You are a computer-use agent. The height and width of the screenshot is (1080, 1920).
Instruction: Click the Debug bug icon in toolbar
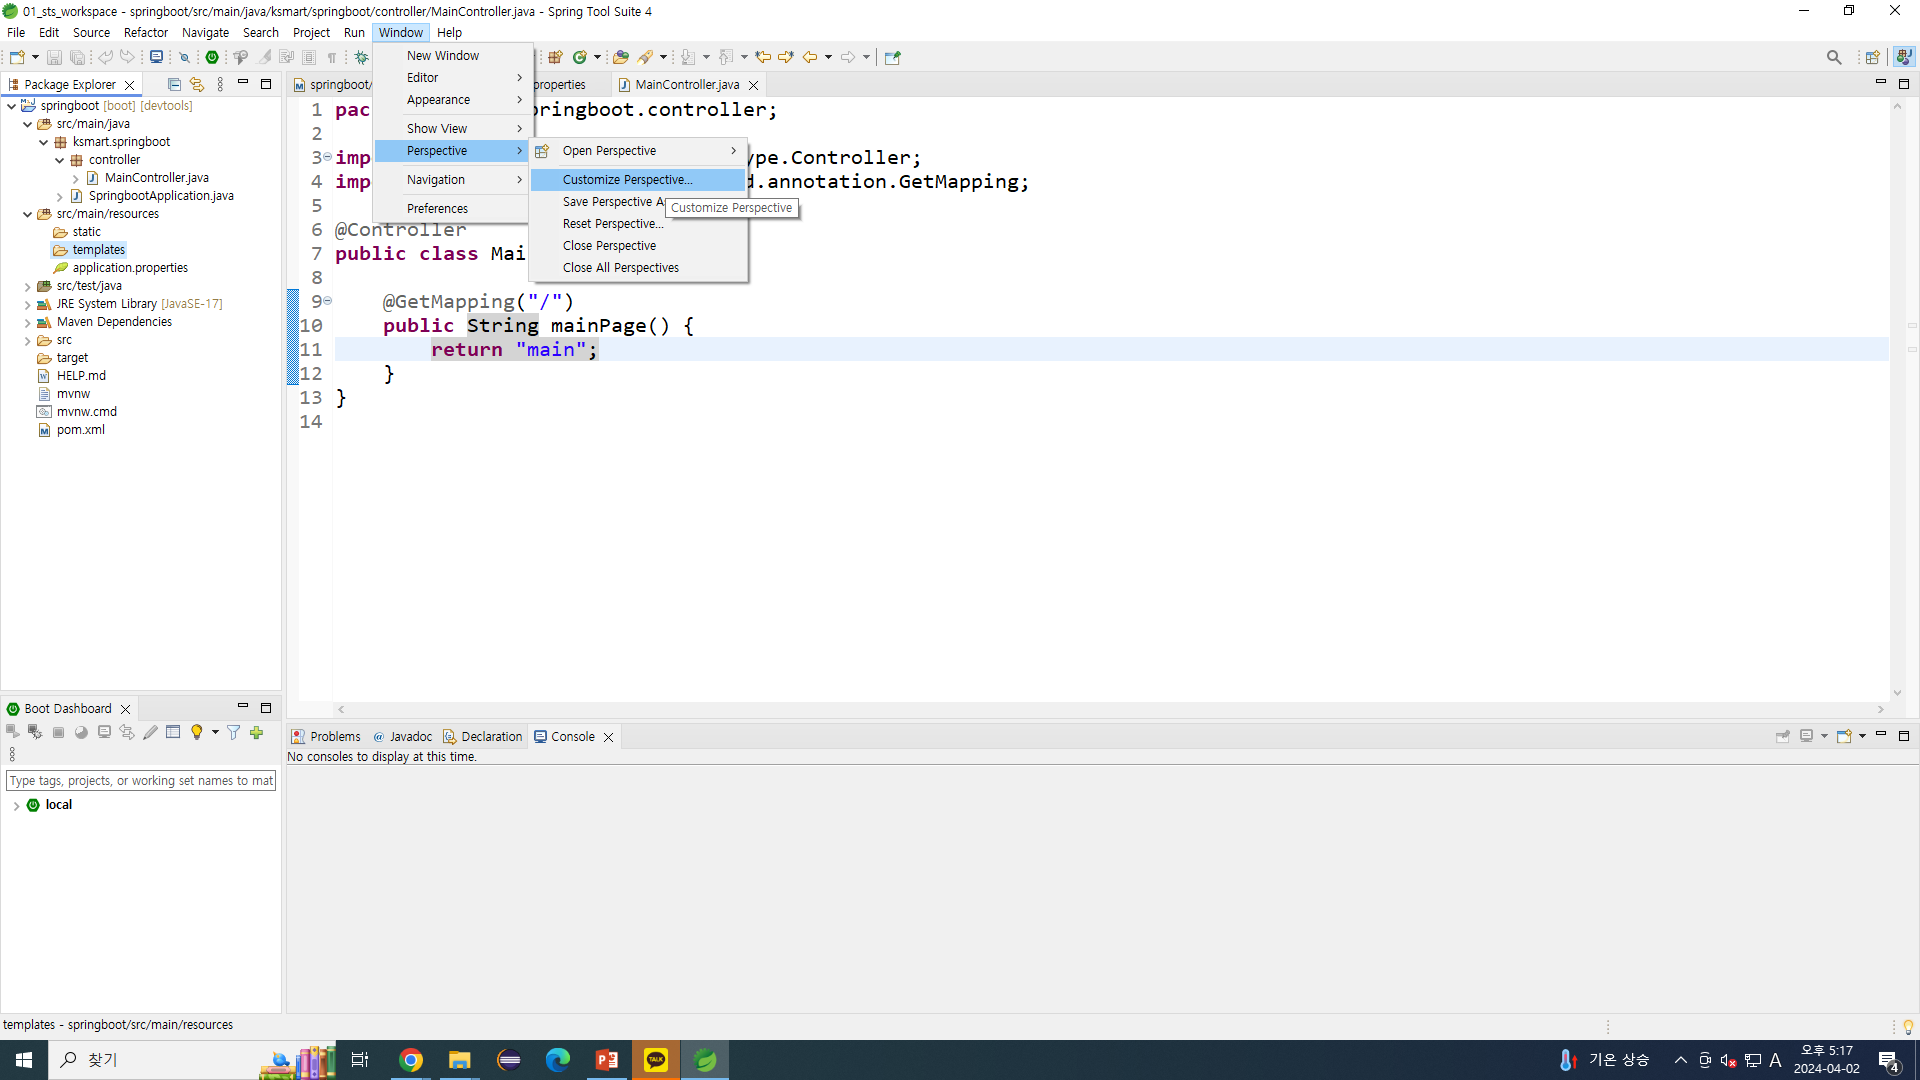[x=362, y=57]
